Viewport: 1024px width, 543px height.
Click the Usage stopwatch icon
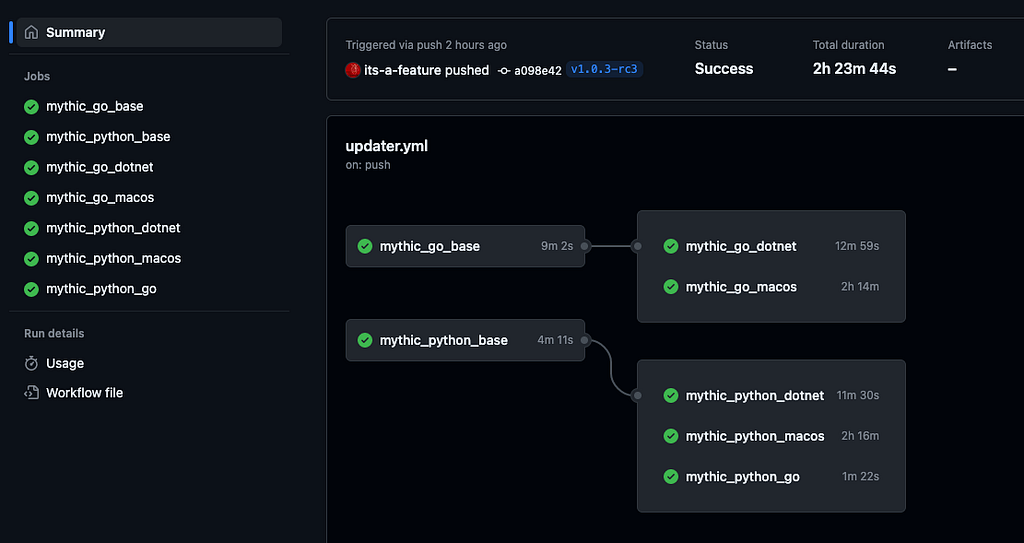pos(31,363)
